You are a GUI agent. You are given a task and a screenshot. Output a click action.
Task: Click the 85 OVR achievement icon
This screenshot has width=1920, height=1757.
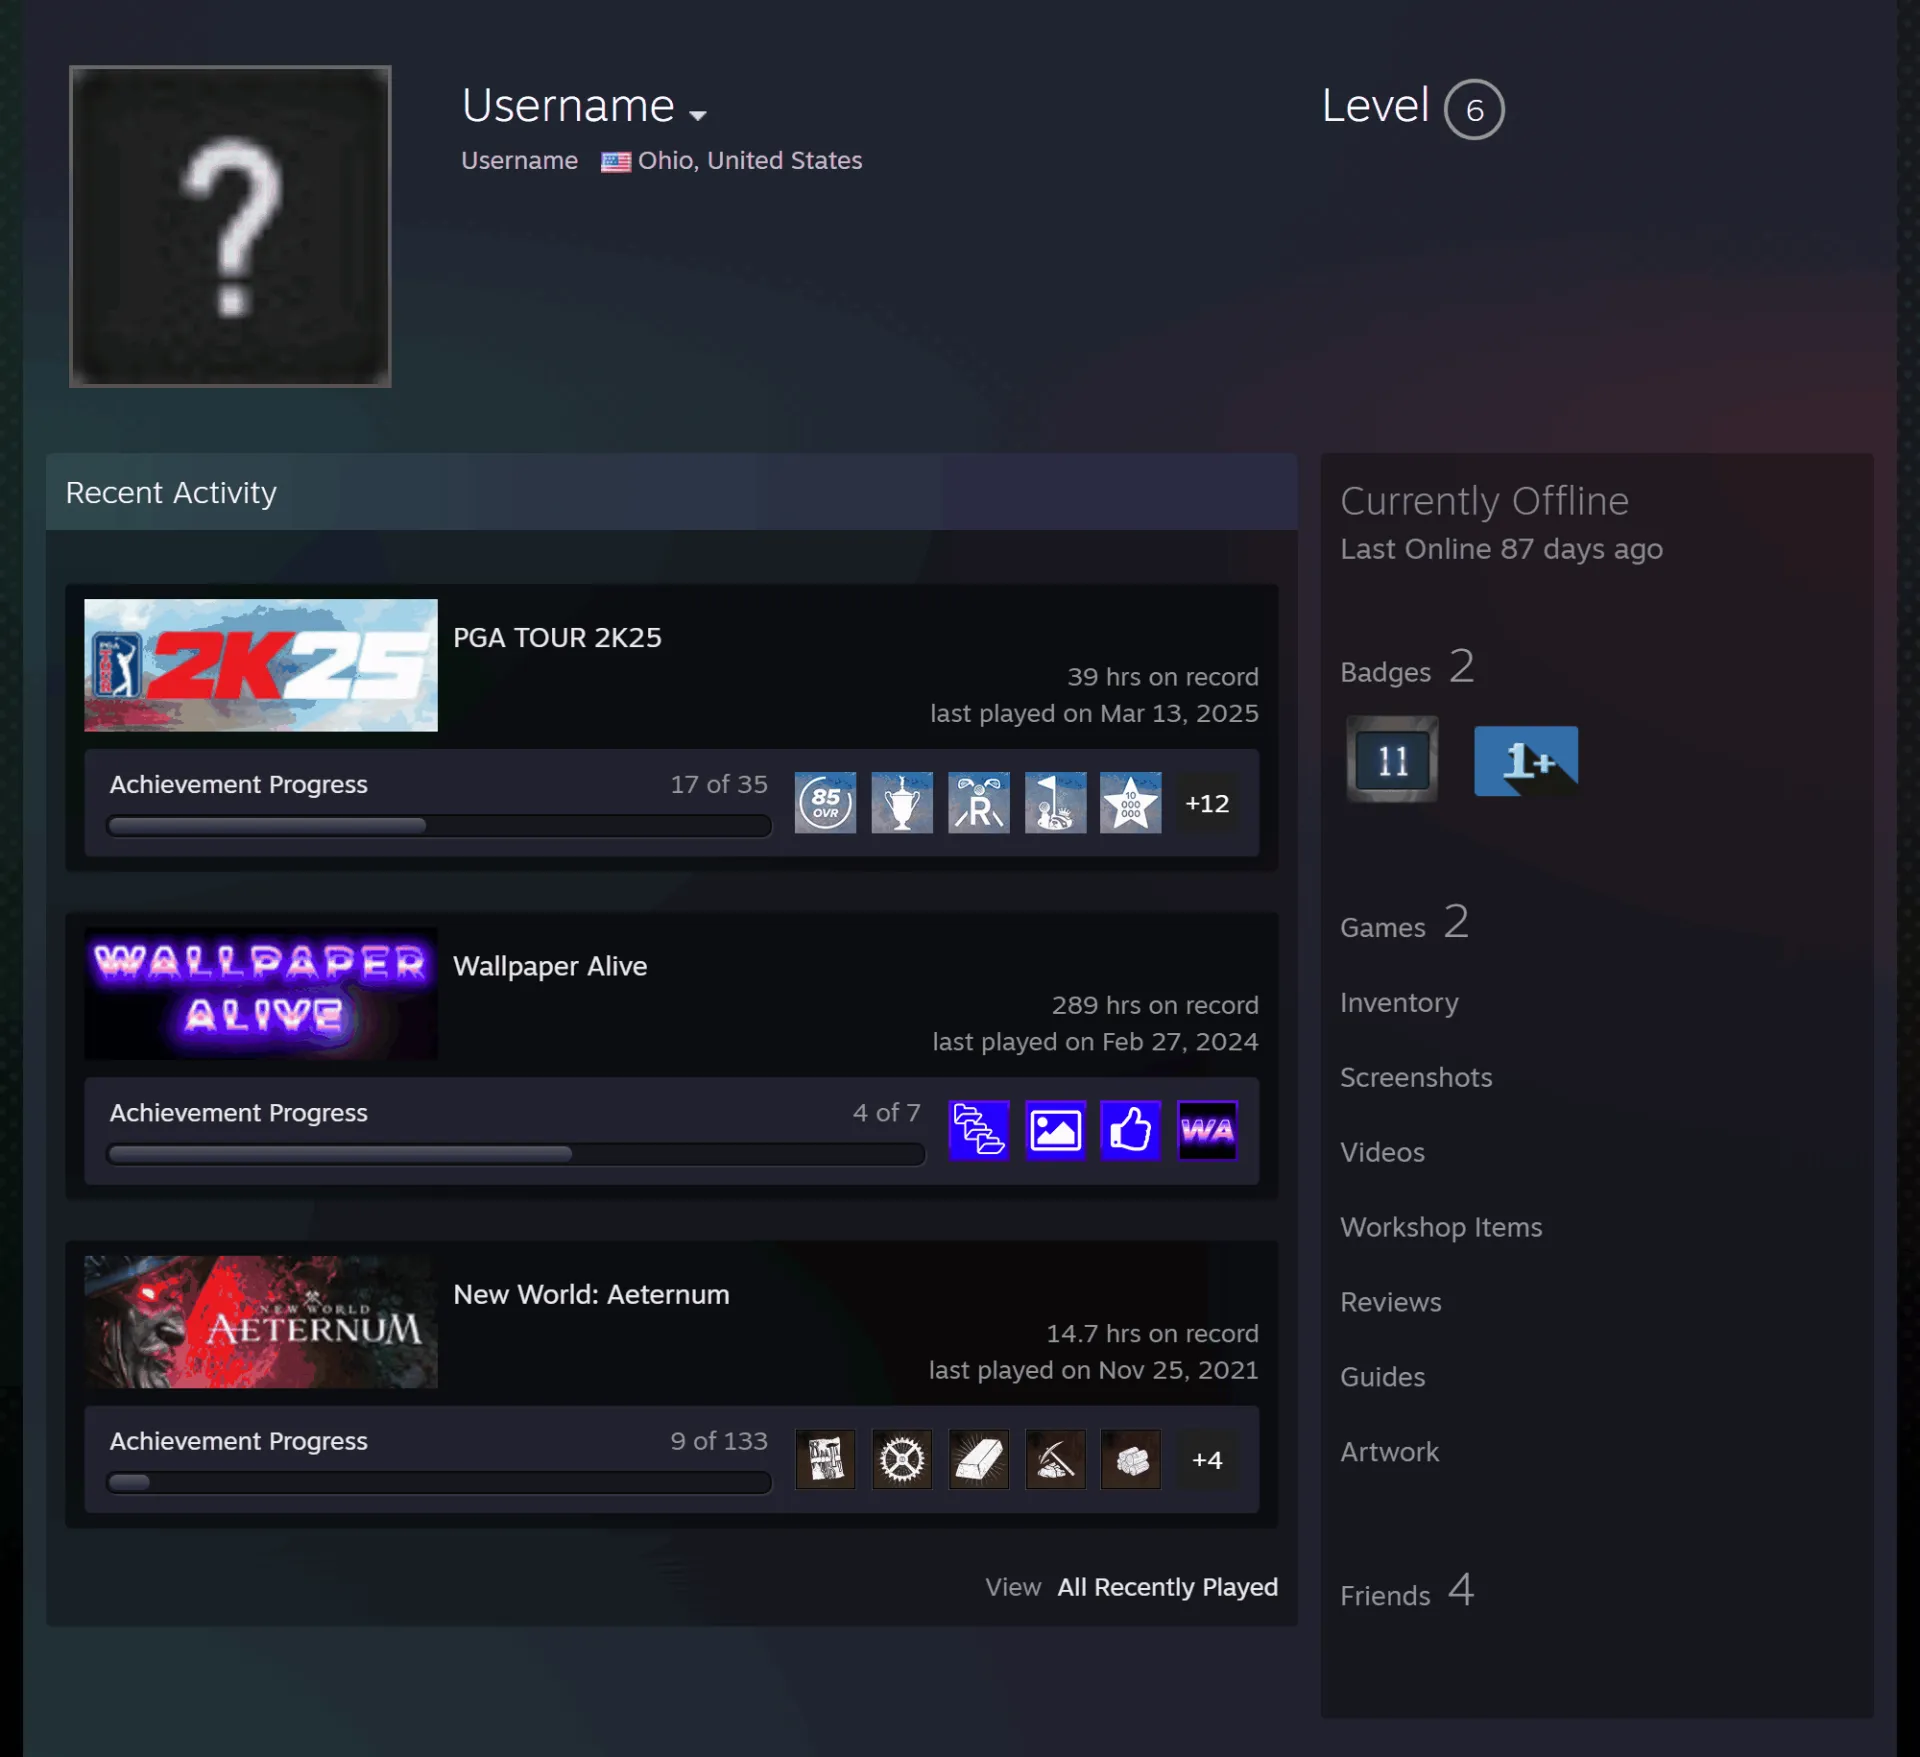coord(825,802)
